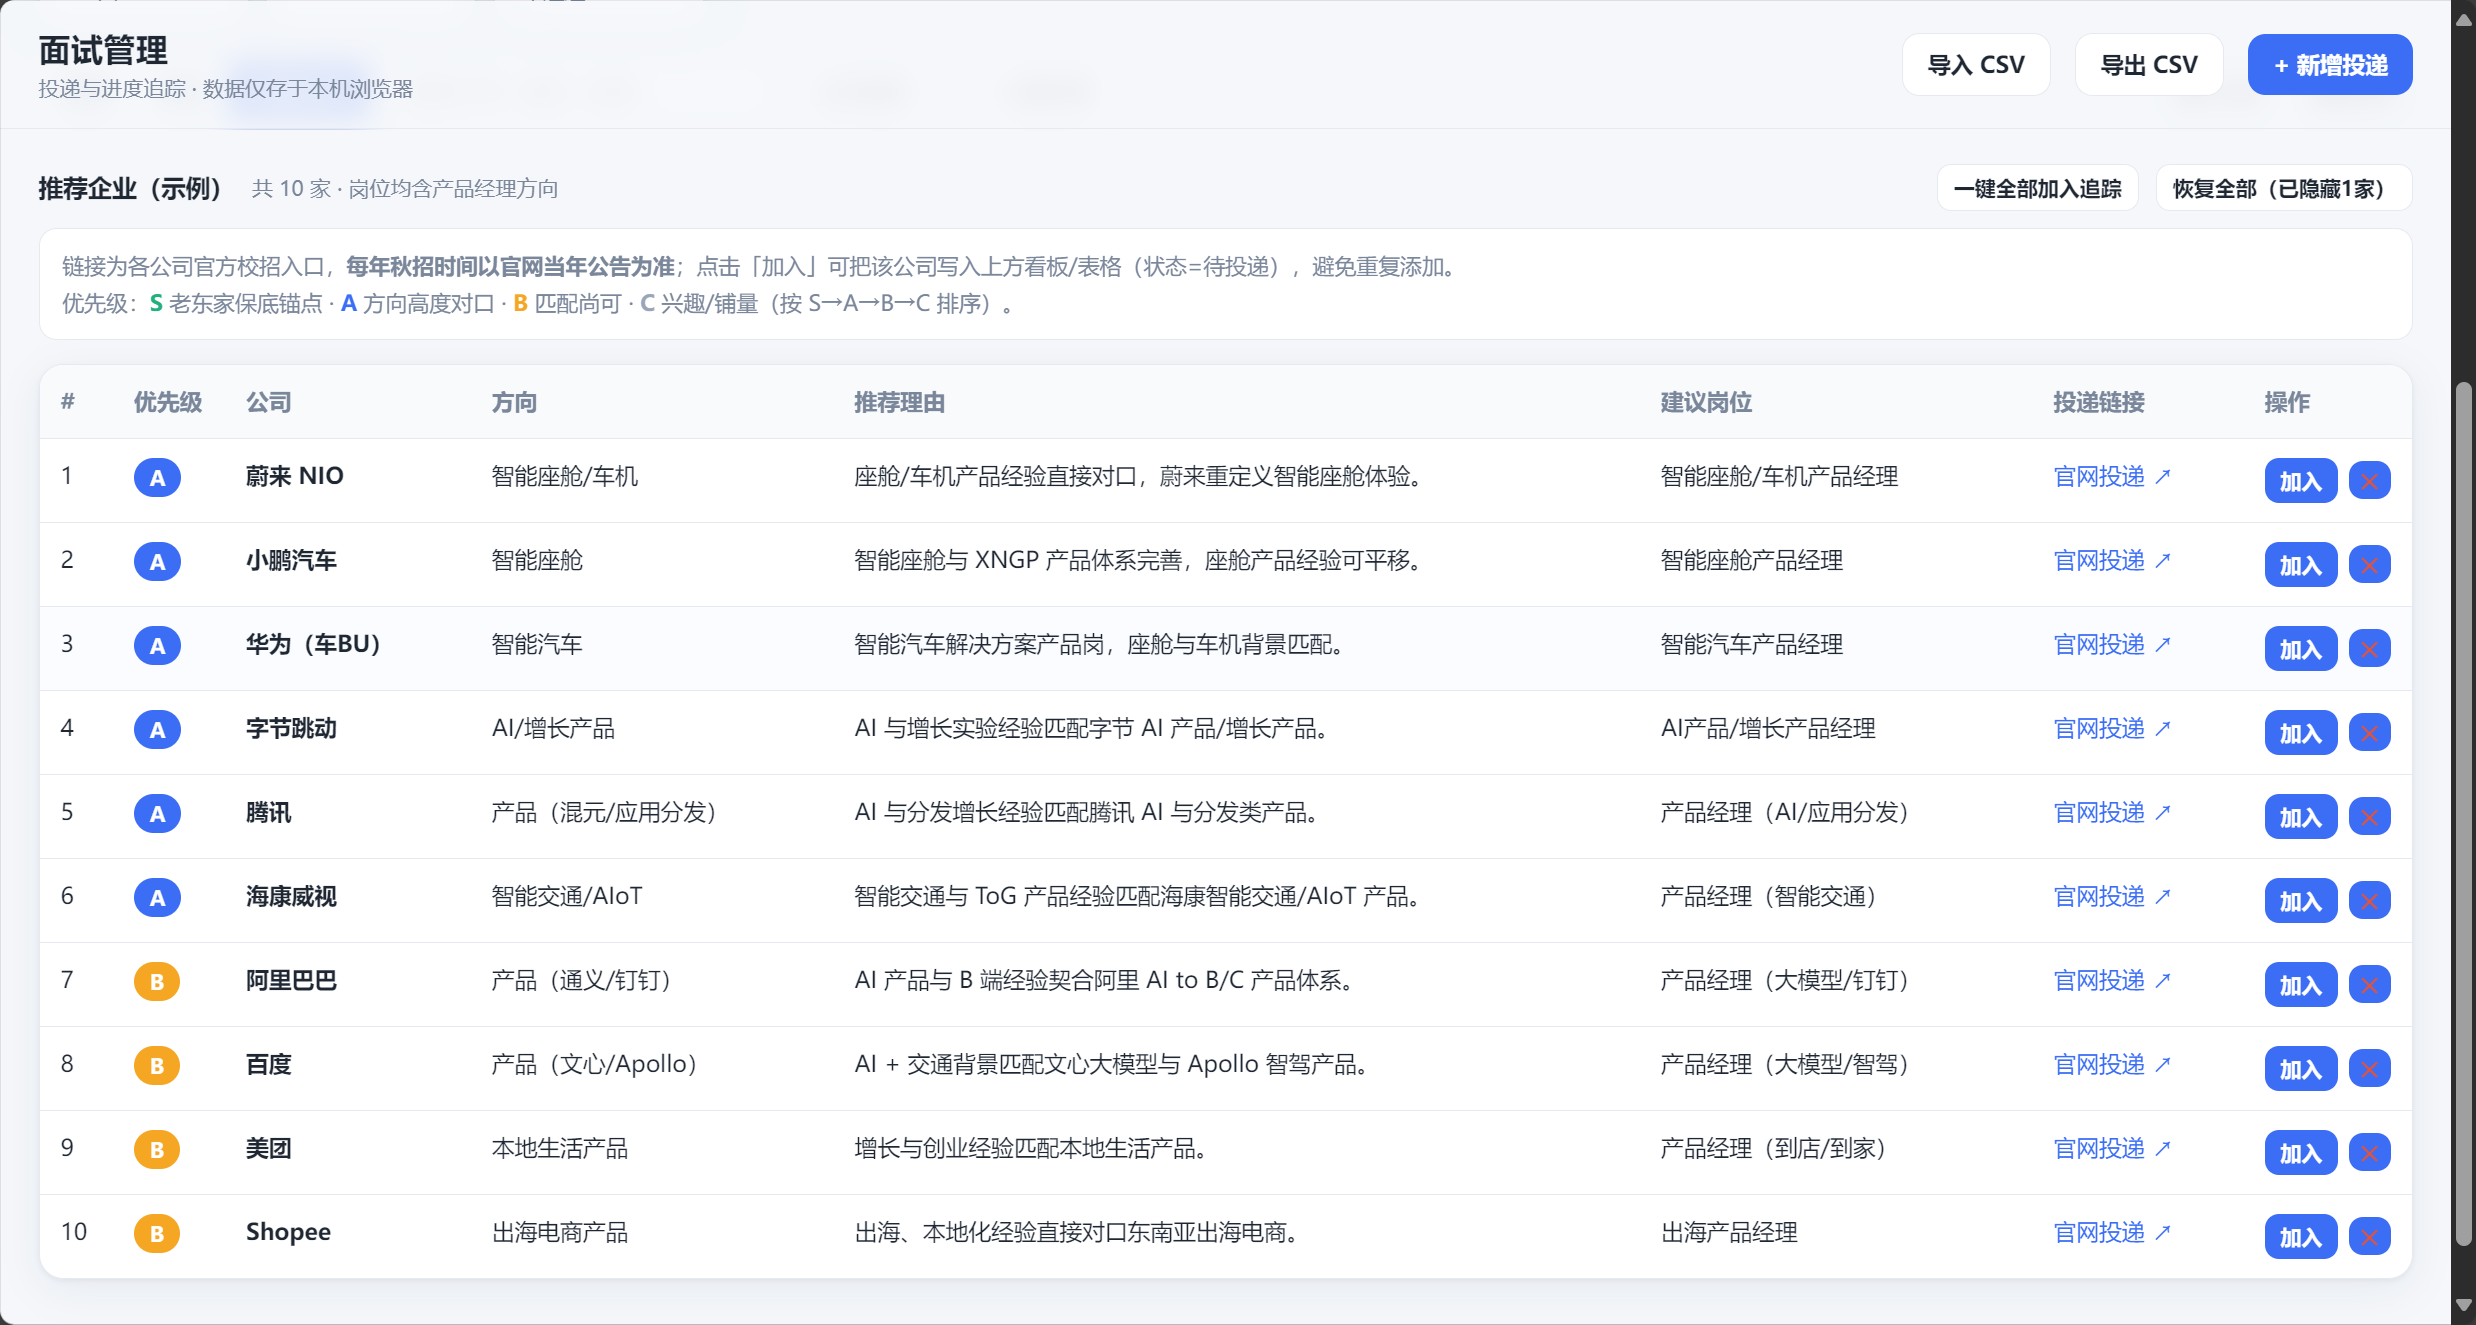Click the scrollbar down arrow

pyautogui.click(x=2464, y=1305)
